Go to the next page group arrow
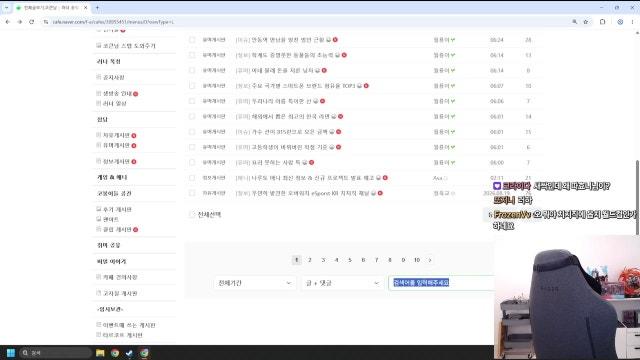 tap(430, 260)
